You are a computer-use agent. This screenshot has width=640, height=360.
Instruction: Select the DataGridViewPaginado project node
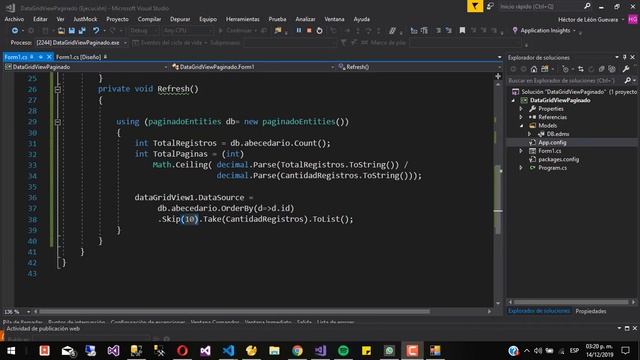coord(560,100)
